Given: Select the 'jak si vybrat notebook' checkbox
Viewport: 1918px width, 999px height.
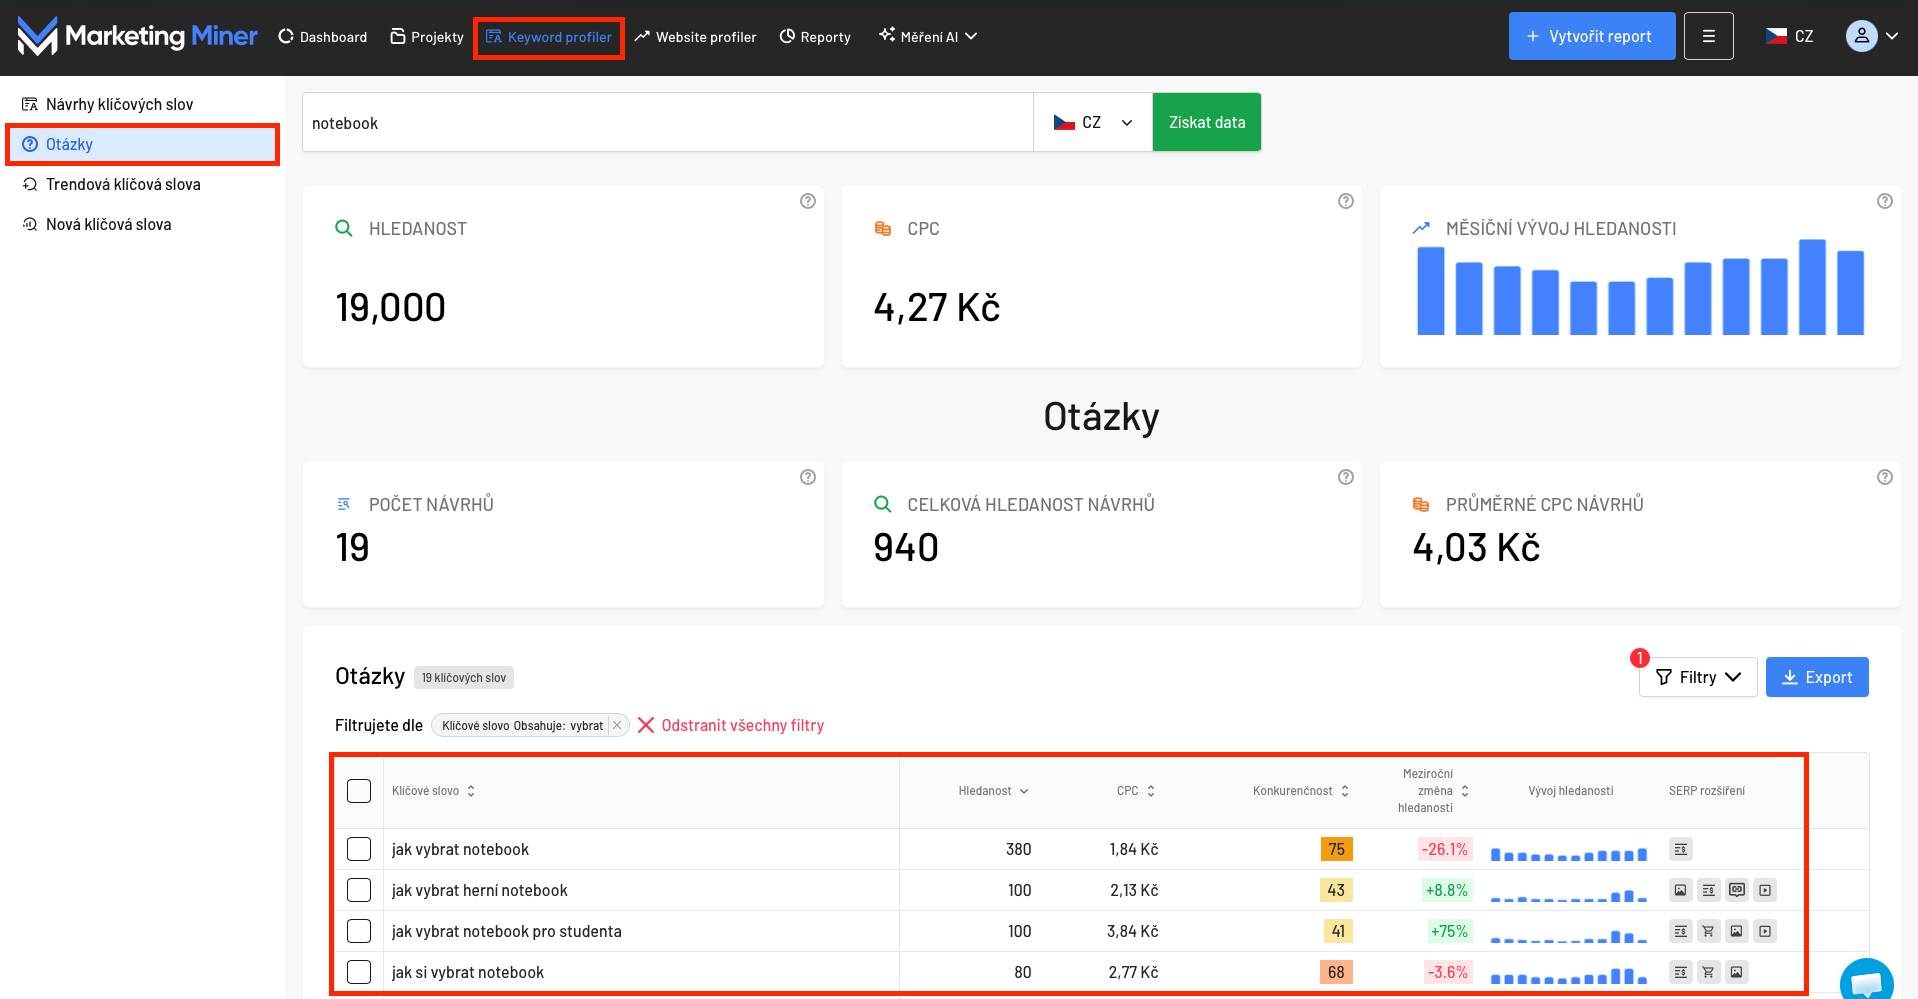Looking at the screenshot, I should click(359, 972).
